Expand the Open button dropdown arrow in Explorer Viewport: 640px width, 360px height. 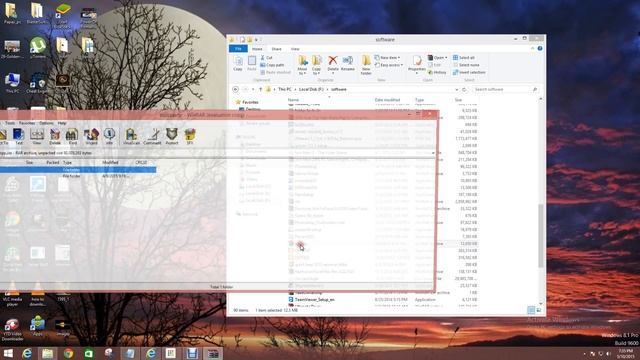point(446,58)
